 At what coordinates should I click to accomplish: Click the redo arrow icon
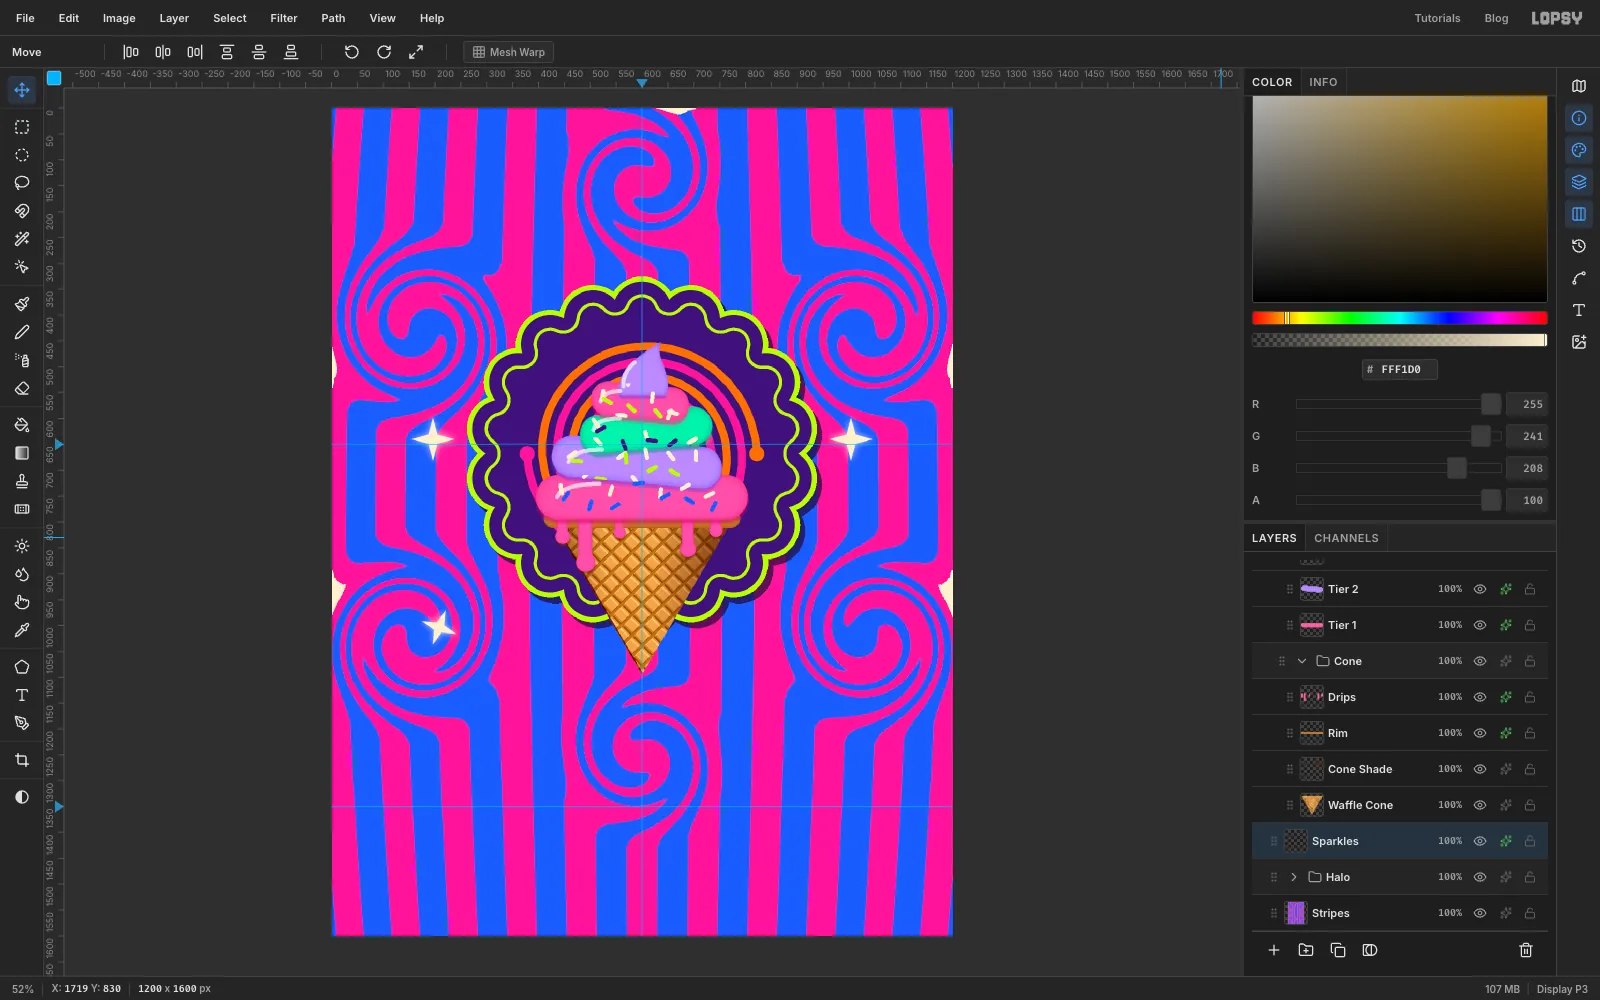(384, 52)
